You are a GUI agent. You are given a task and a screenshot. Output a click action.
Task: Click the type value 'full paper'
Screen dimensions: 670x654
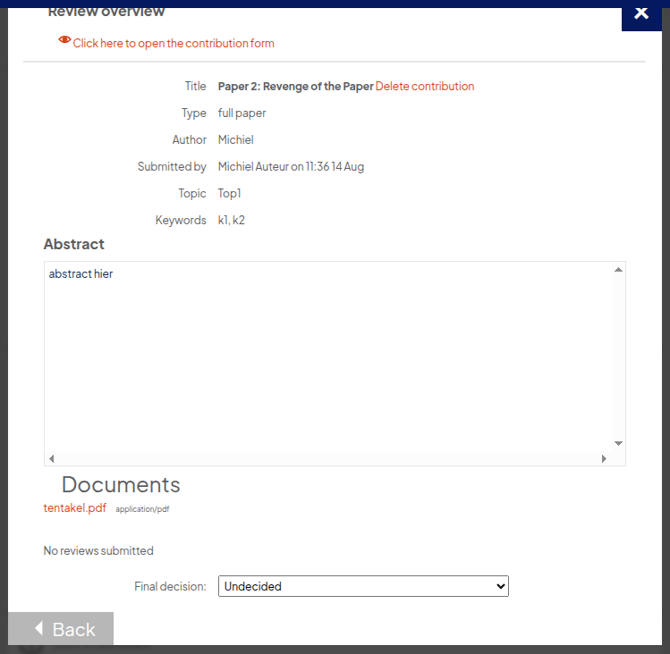click(242, 113)
